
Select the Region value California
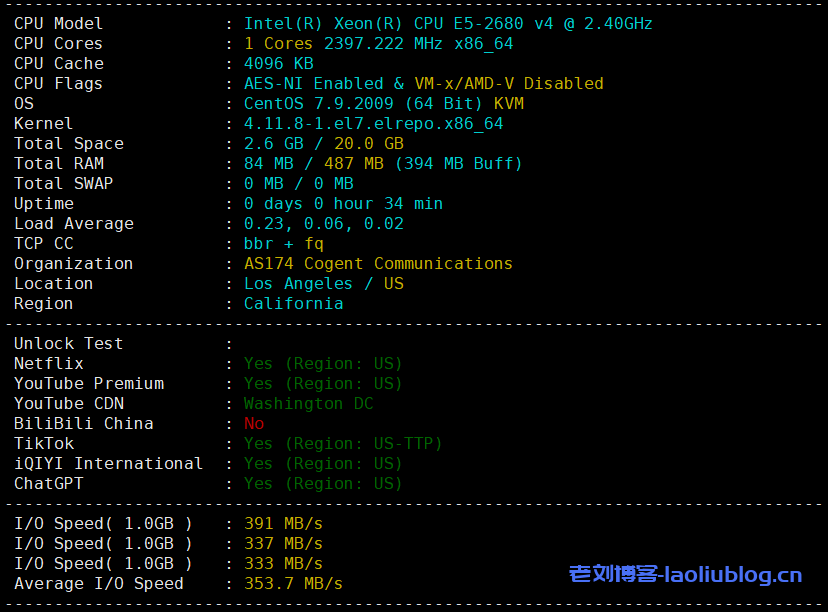pyautogui.click(x=293, y=303)
